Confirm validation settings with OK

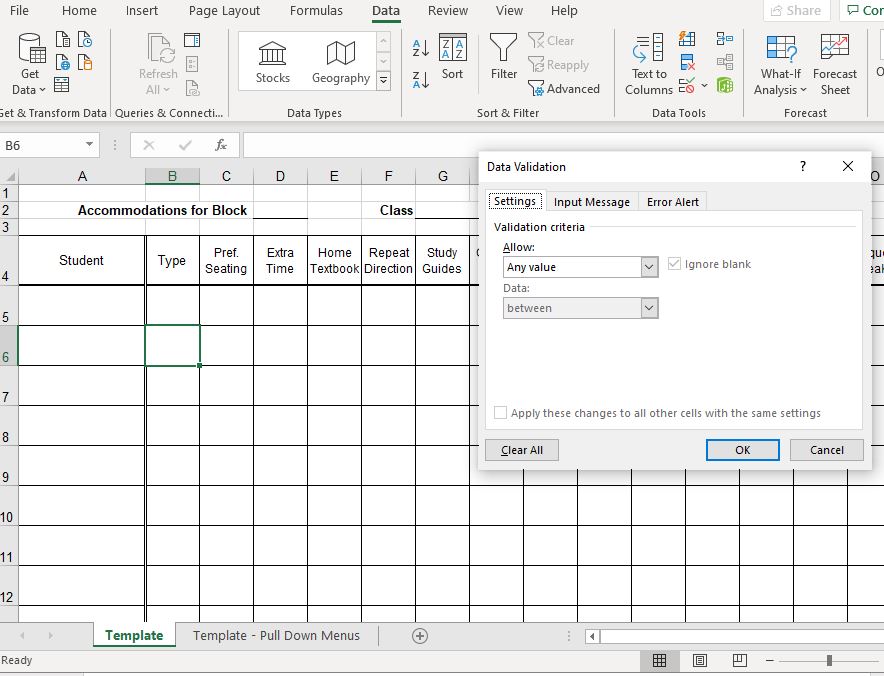pos(742,450)
